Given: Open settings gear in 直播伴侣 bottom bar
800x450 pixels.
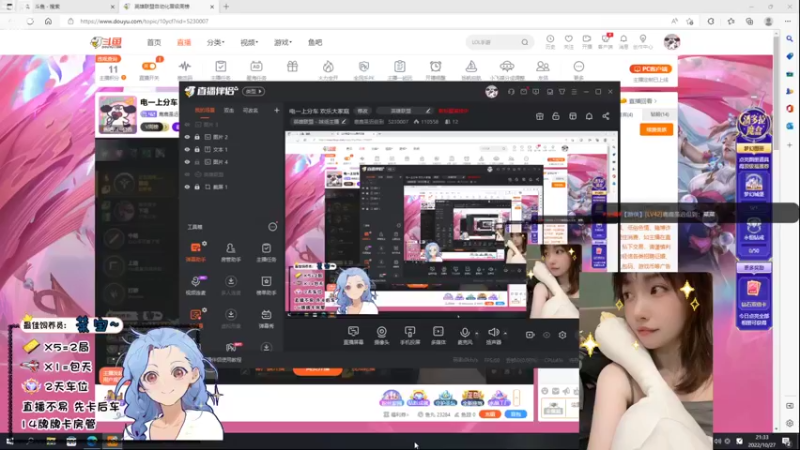Looking at the screenshot, I should click(x=562, y=335).
